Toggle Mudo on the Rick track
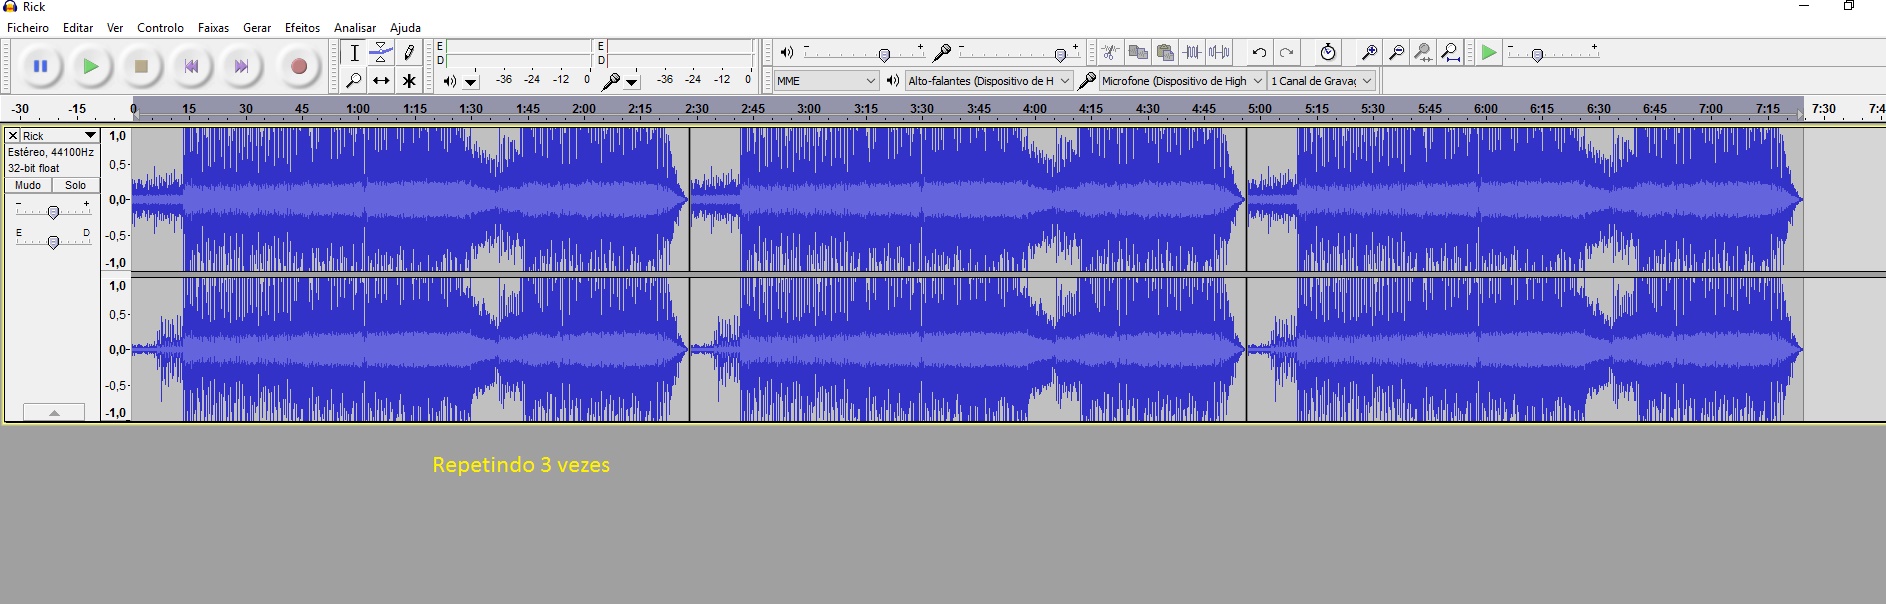1886x604 pixels. (x=28, y=185)
